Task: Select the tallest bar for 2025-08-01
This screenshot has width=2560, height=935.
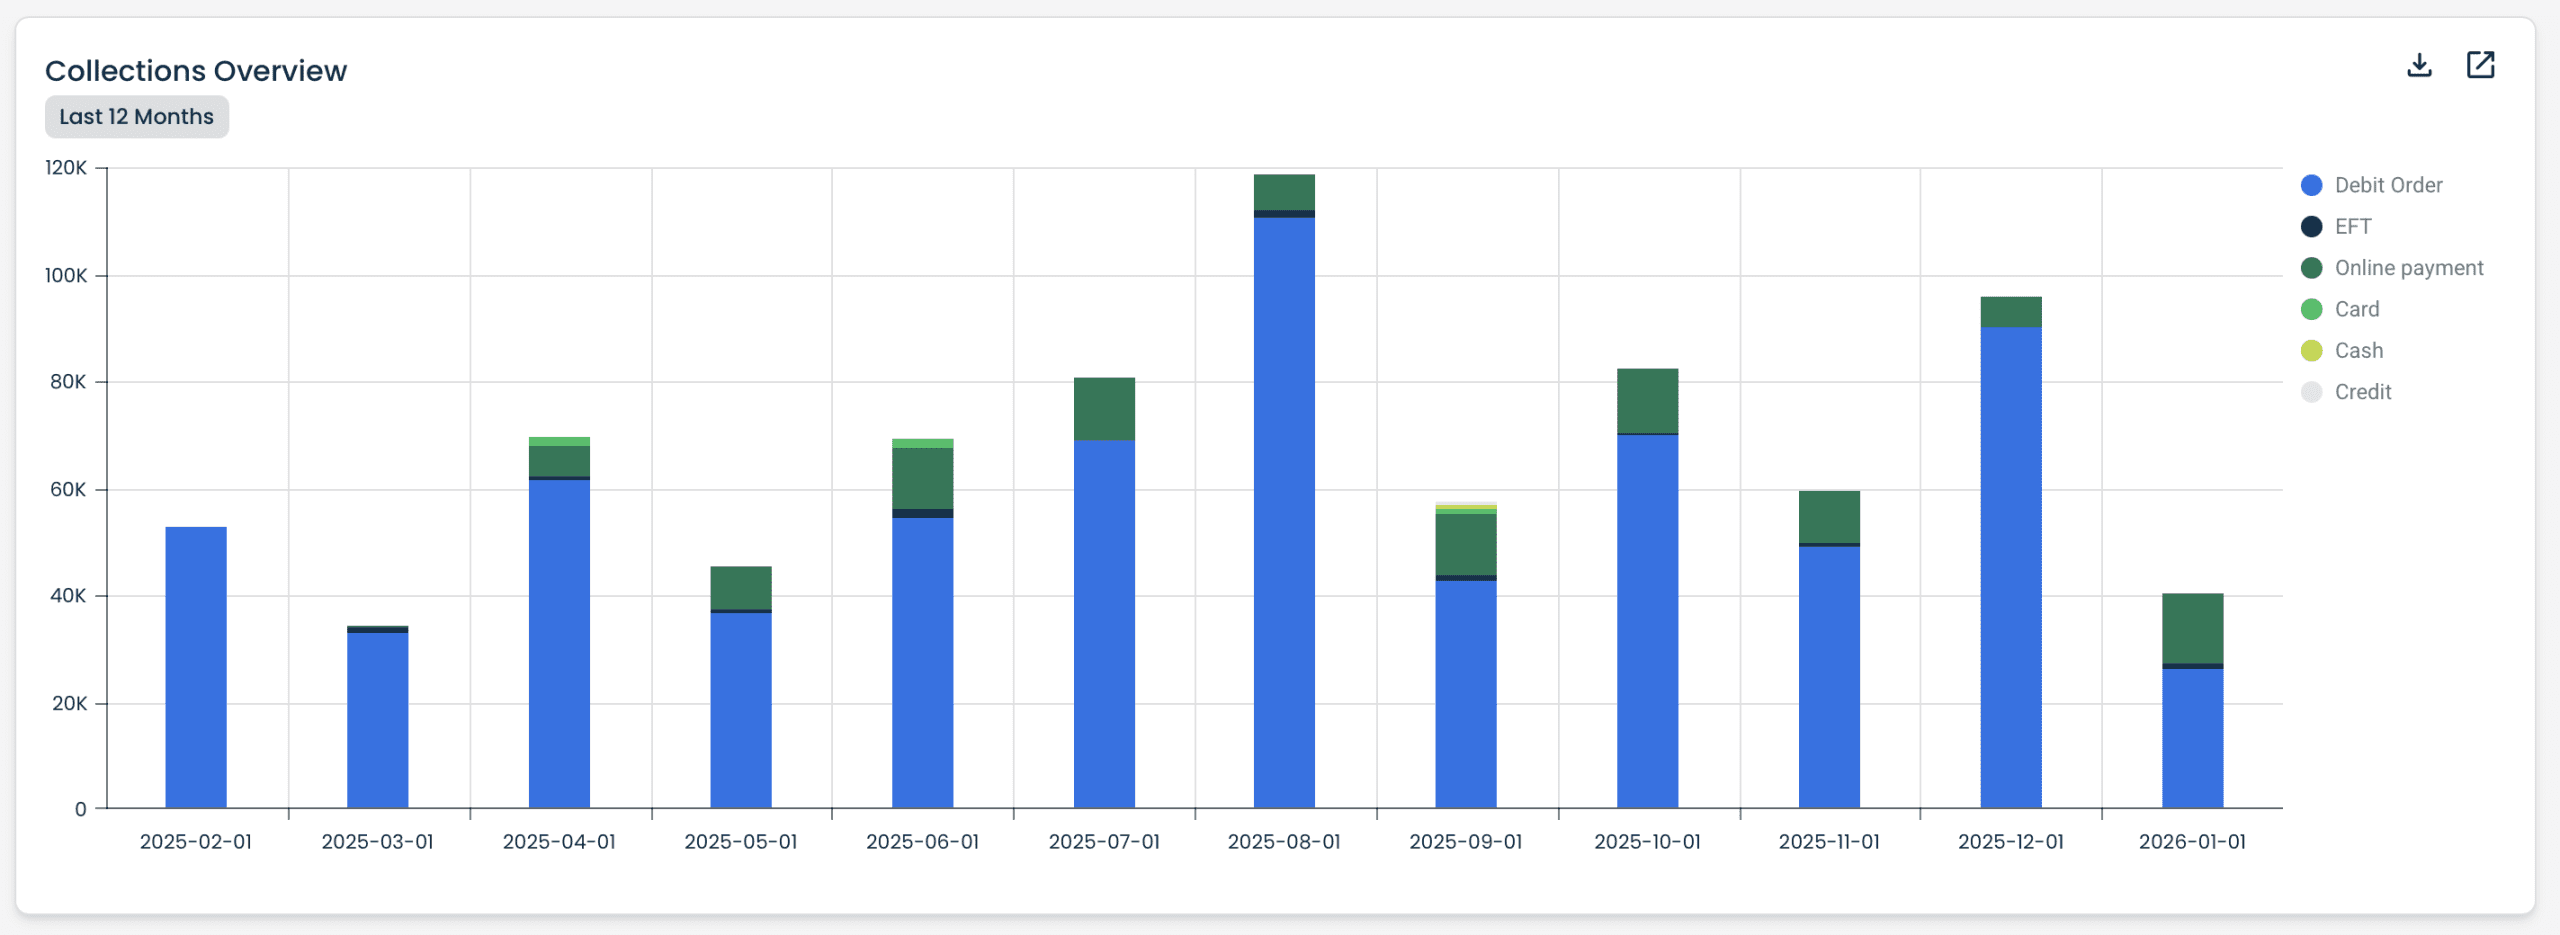Action: (1284, 500)
